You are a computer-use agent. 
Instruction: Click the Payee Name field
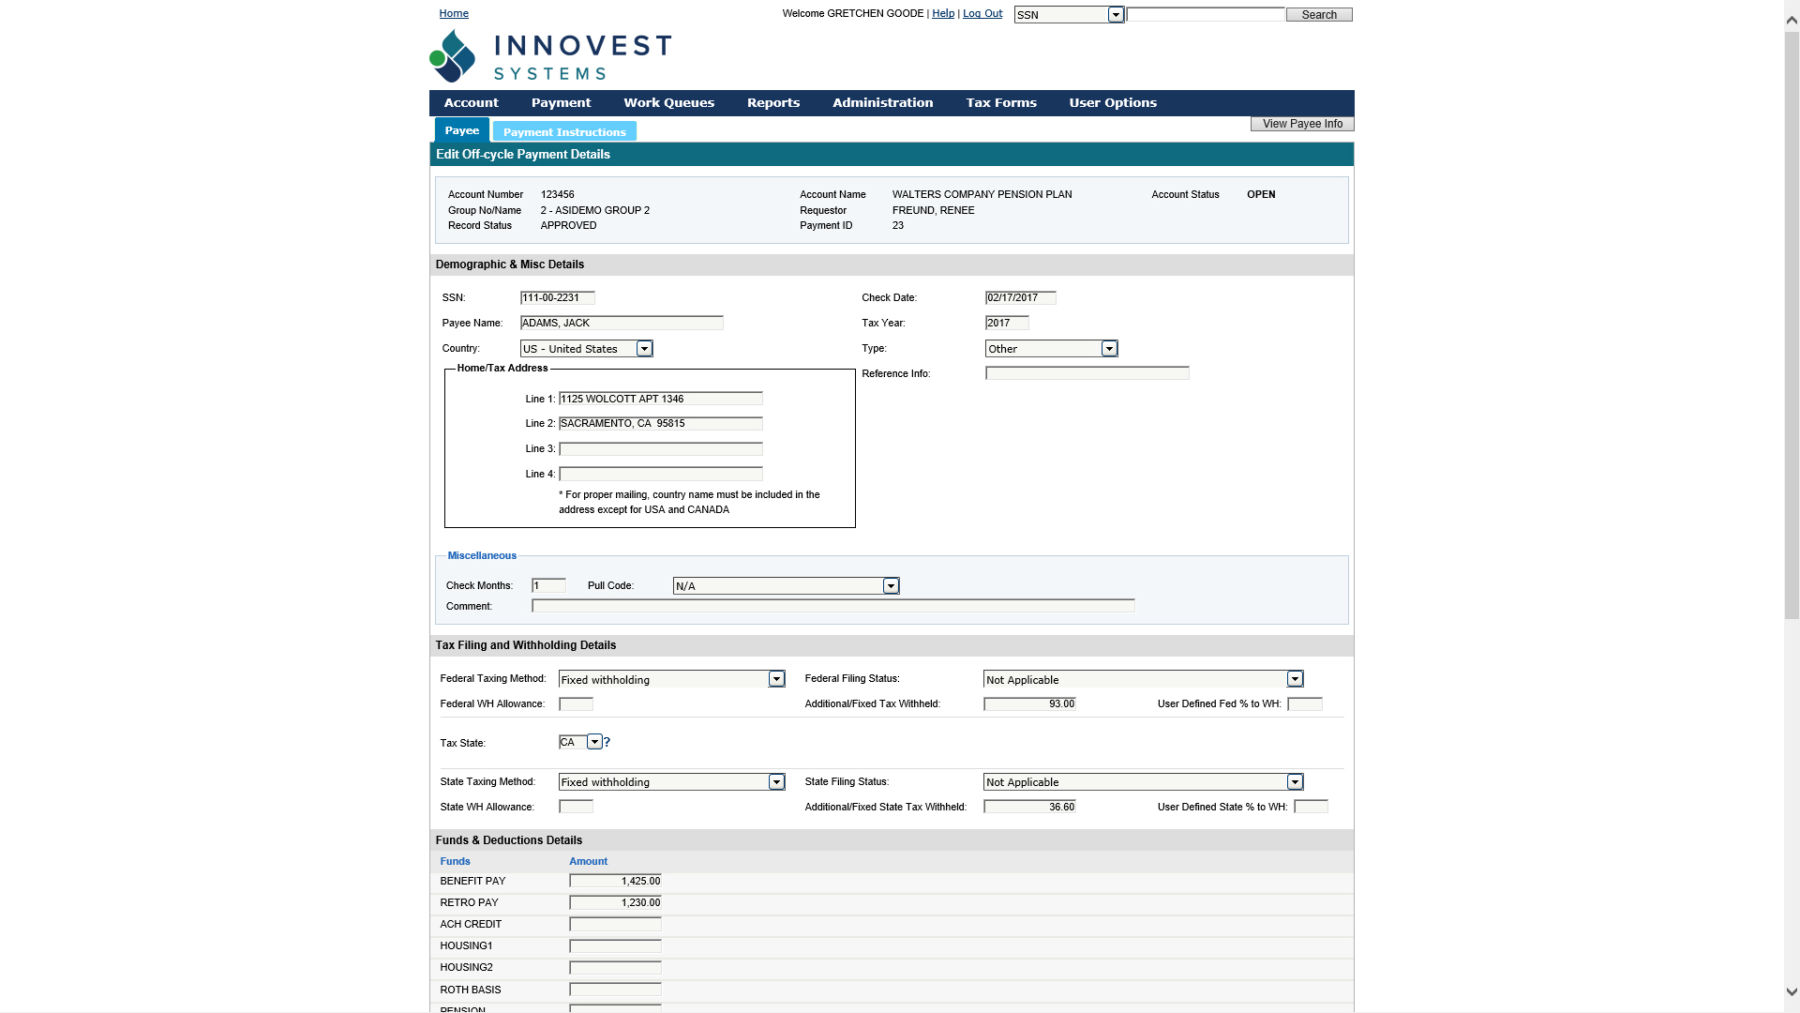click(x=621, y=323)
